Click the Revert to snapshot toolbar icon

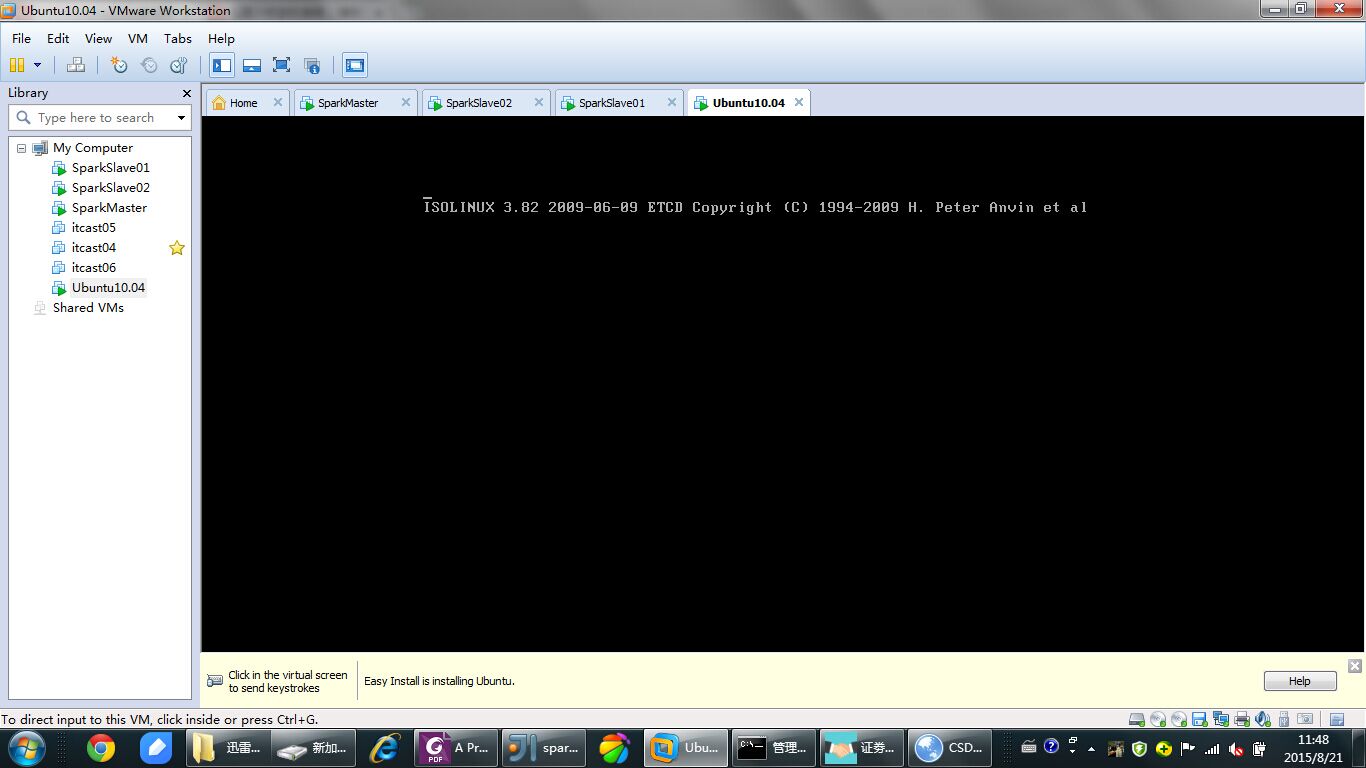149,65
